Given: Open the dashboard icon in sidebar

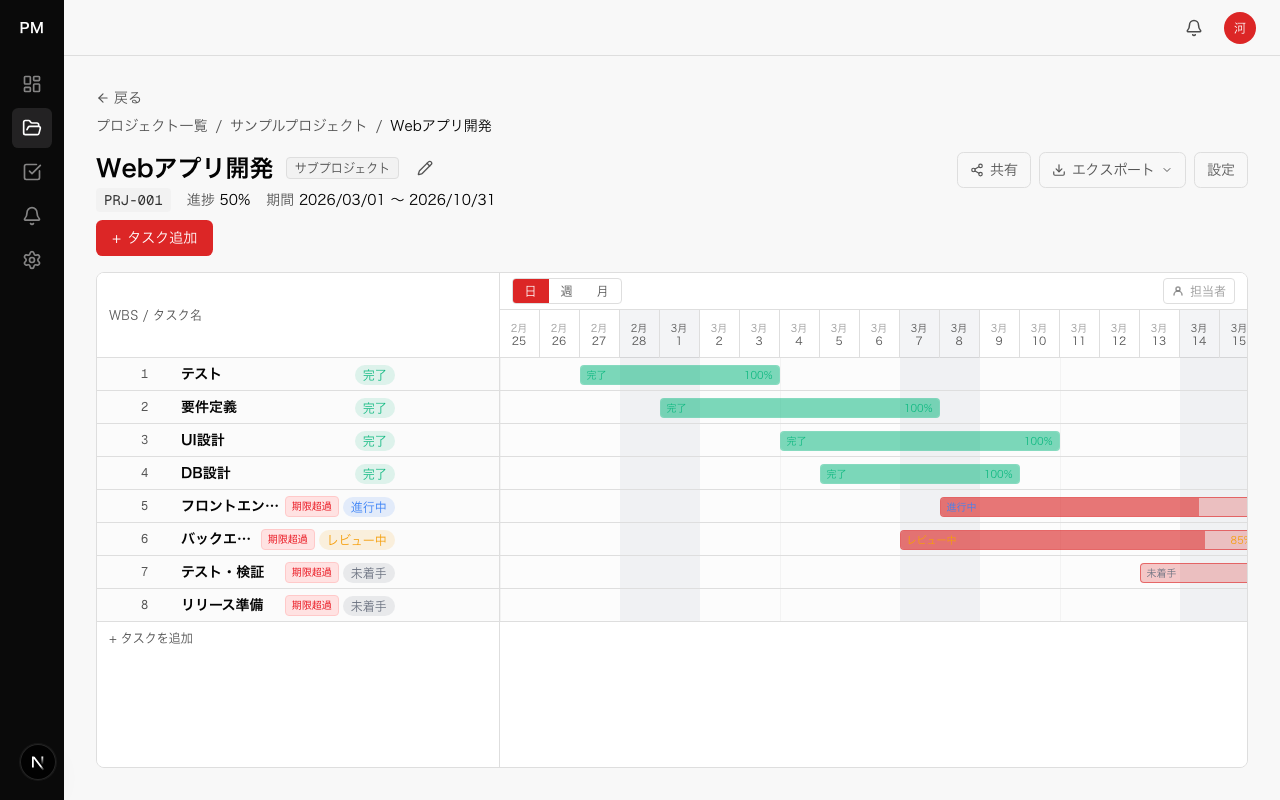Looking at the screenshot, I should [32, 84].
